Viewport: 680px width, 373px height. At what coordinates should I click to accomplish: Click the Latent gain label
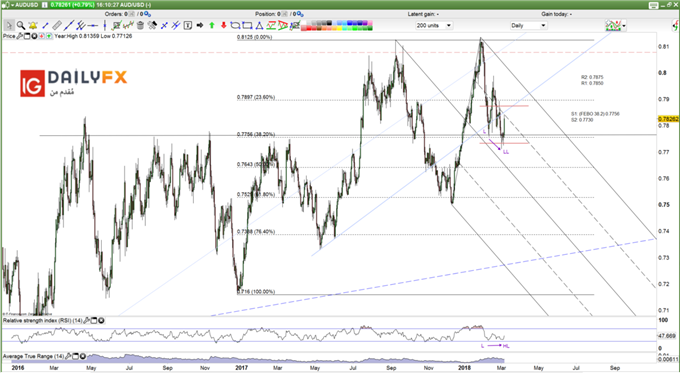423,14
